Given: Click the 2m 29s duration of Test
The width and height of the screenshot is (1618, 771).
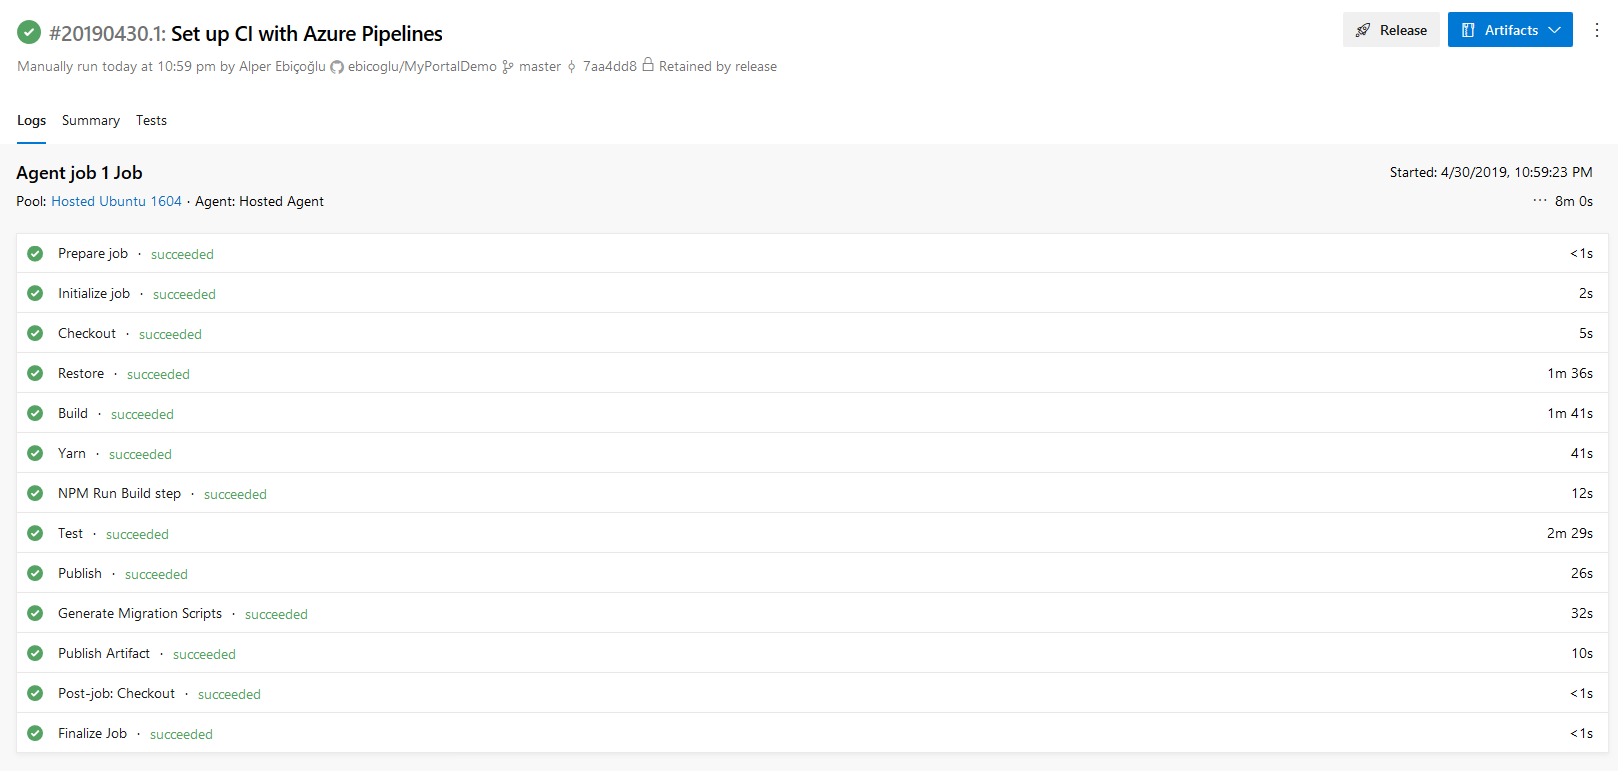Looking at the screenshot, I should (1570, 533).
